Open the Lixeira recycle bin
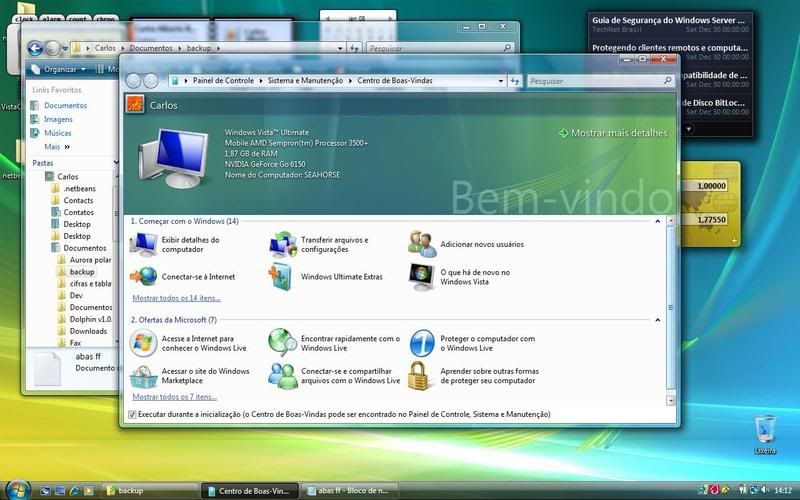 tap(766, 430)
